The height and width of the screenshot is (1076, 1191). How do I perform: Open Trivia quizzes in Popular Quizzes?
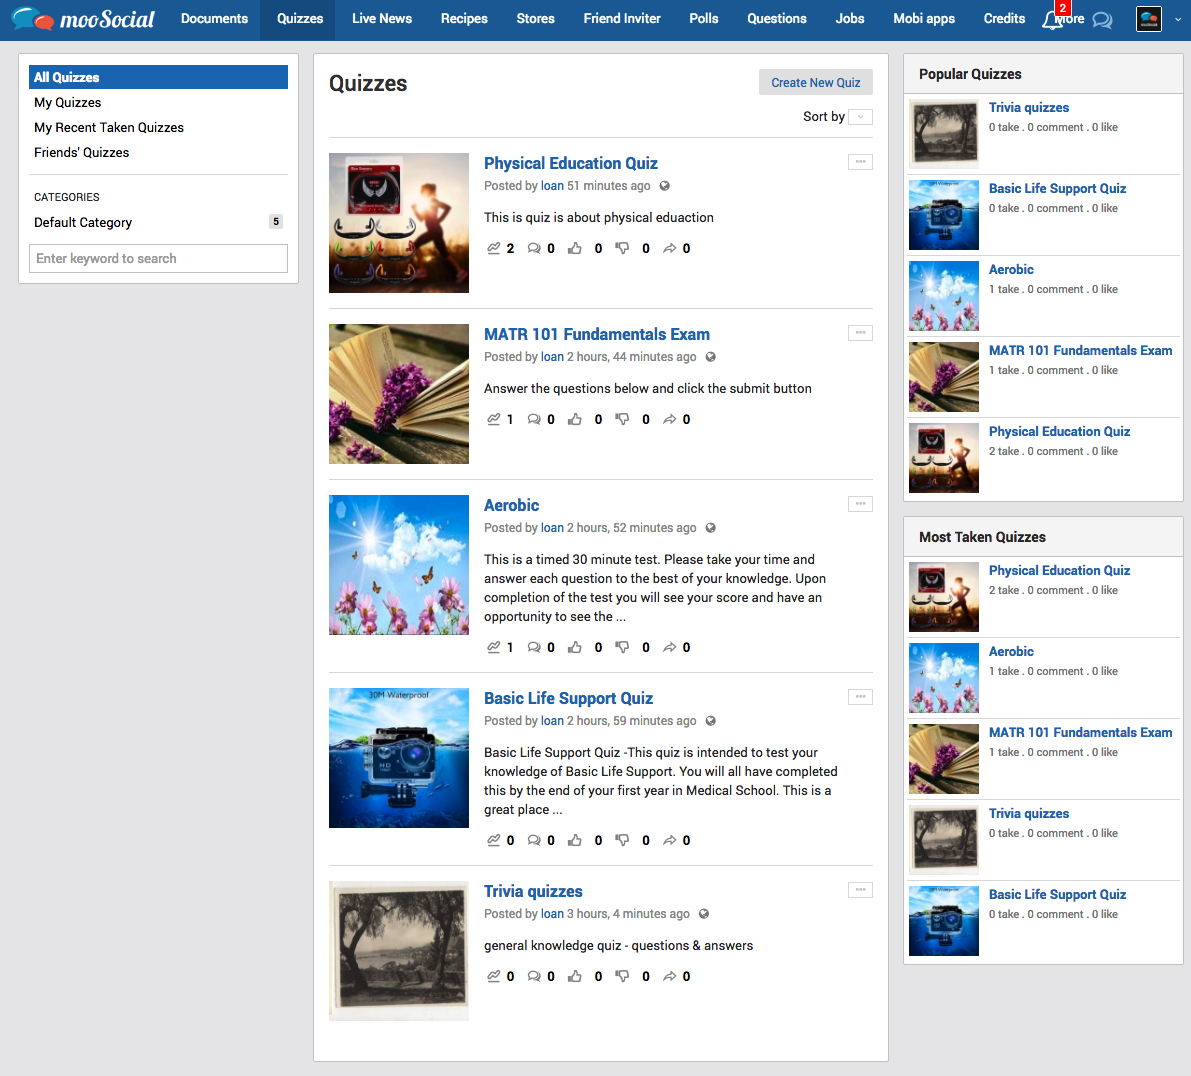[x=1028, y=108]
